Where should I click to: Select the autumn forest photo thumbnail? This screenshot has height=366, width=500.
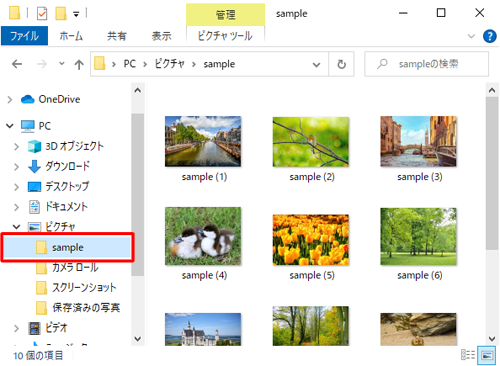311,326
